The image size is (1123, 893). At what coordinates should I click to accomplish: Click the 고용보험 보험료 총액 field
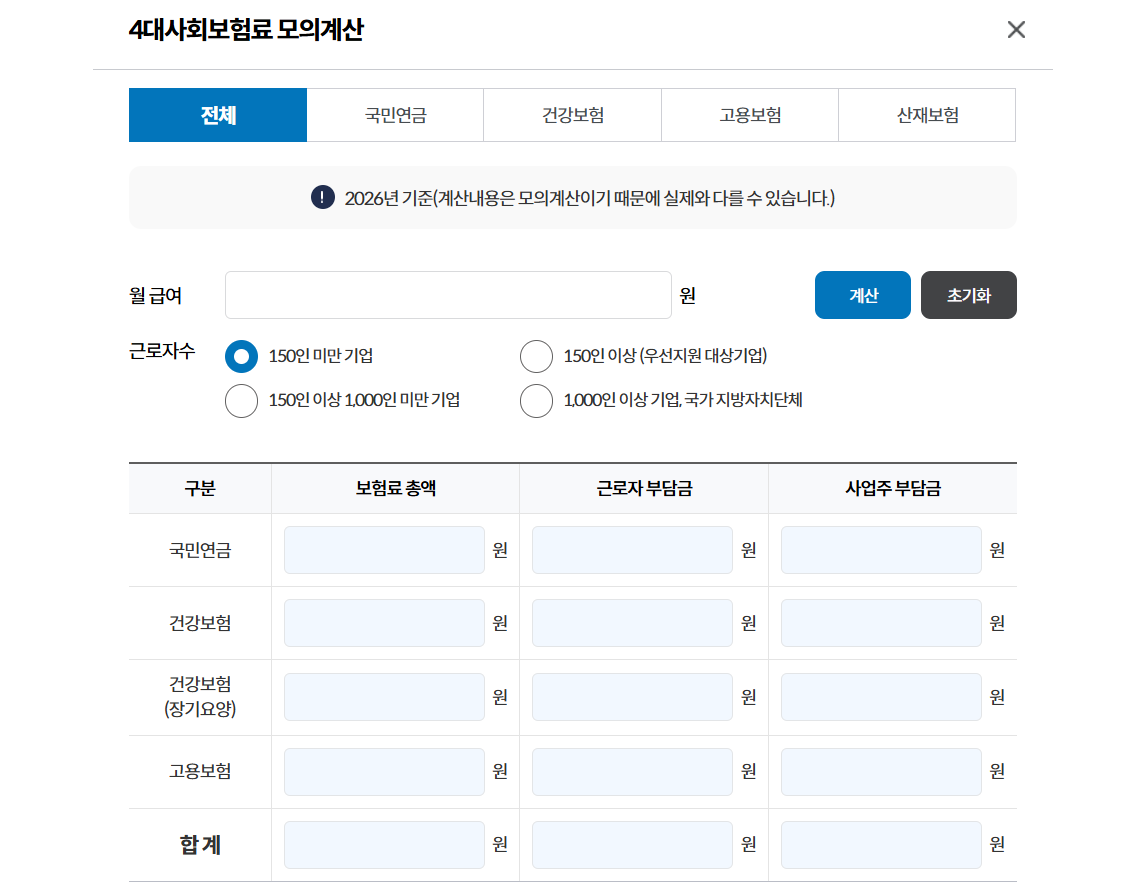click(x=384, y=771)
